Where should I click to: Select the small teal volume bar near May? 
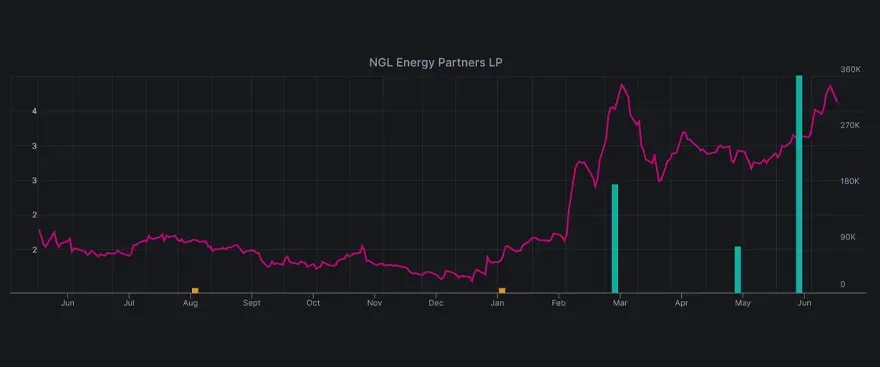[738, 269]
